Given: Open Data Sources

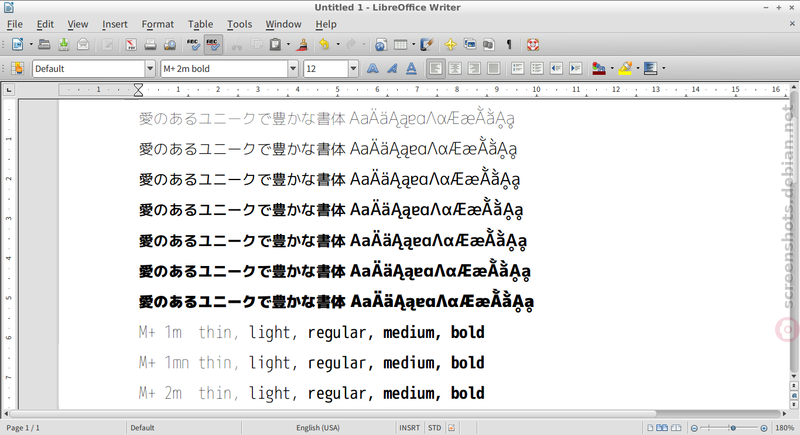Looking at the screenshot, I should (x=489, y=45).
